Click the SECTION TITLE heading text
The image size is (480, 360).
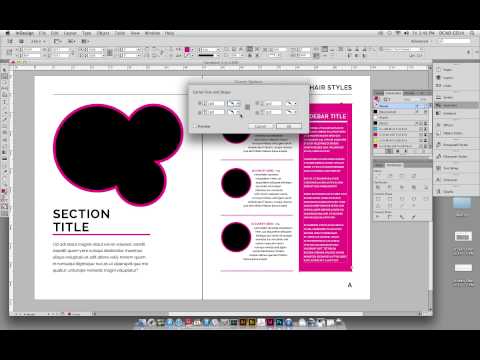click(81, 220)
